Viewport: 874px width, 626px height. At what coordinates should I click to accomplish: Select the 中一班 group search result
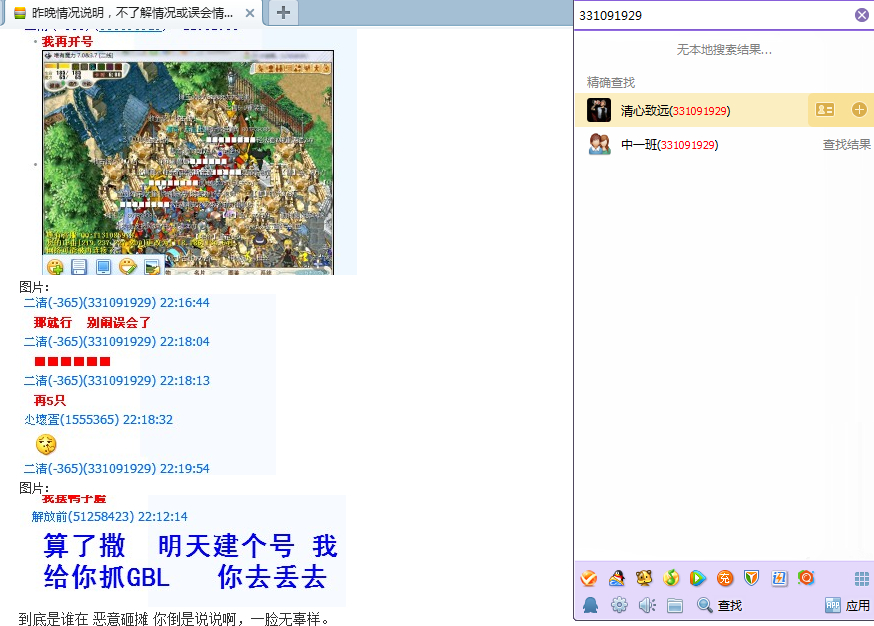click(669, 145)
